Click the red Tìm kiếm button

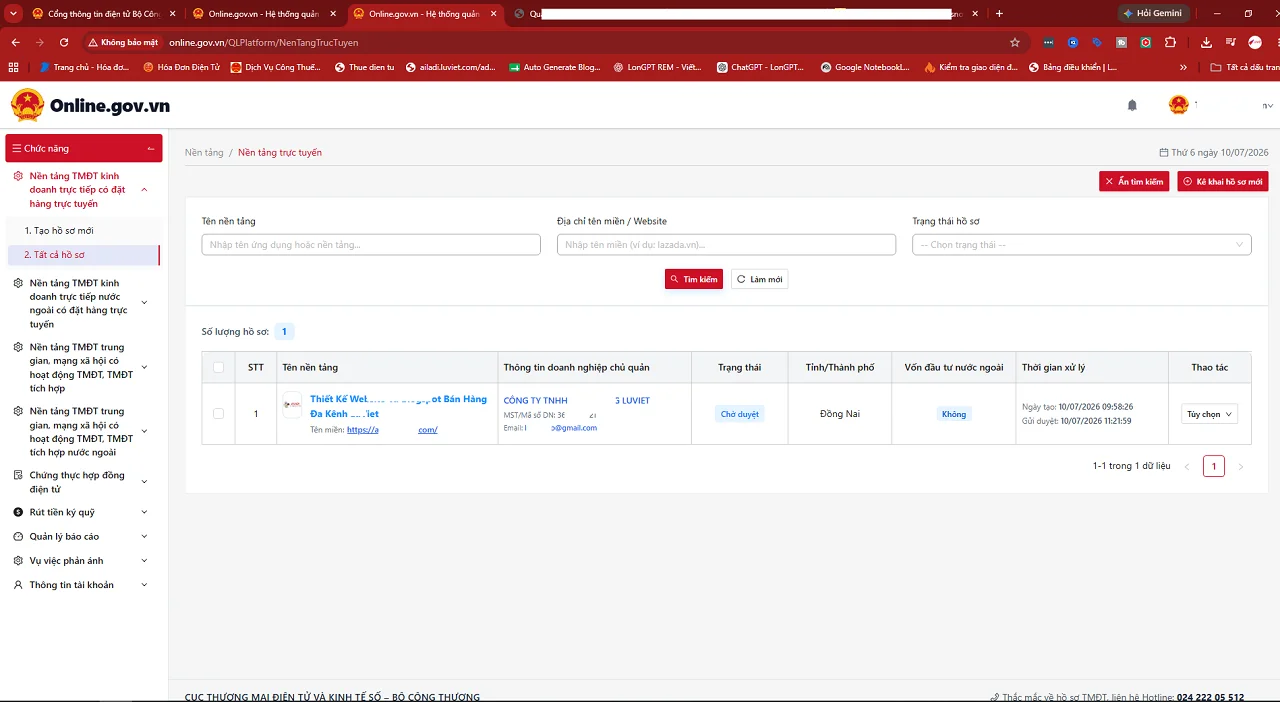(694, 279)
